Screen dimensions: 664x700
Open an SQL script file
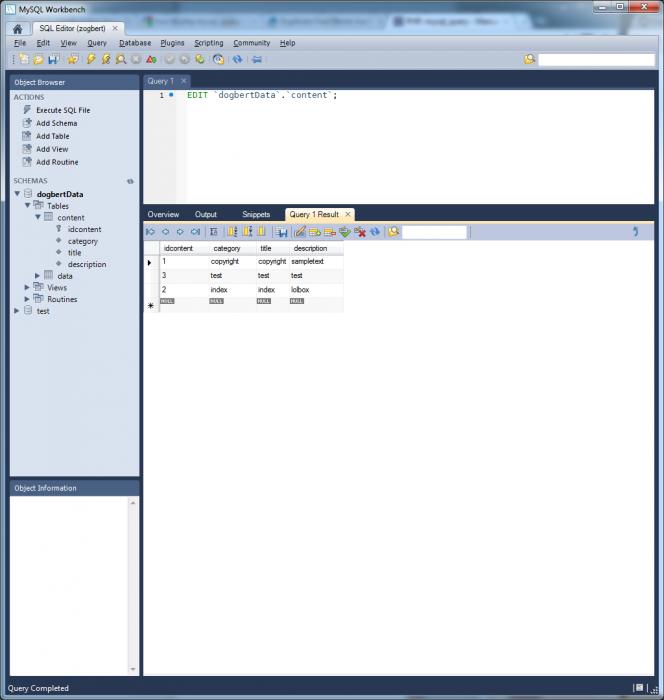click(x=38, y=59)
